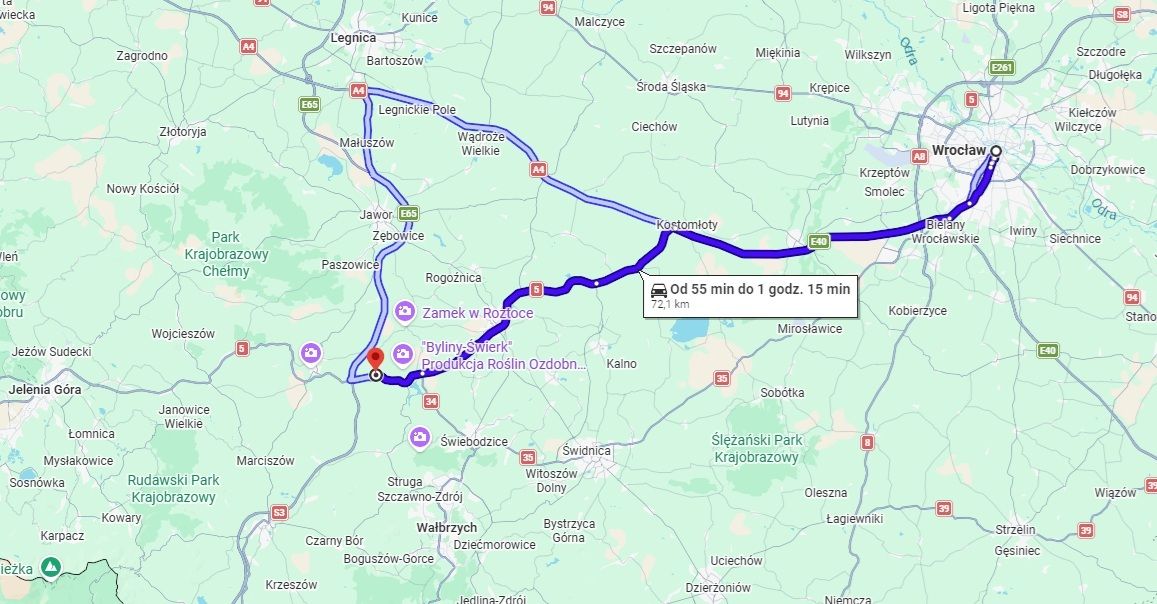Click the Legnica city label

tap(353, 38)
